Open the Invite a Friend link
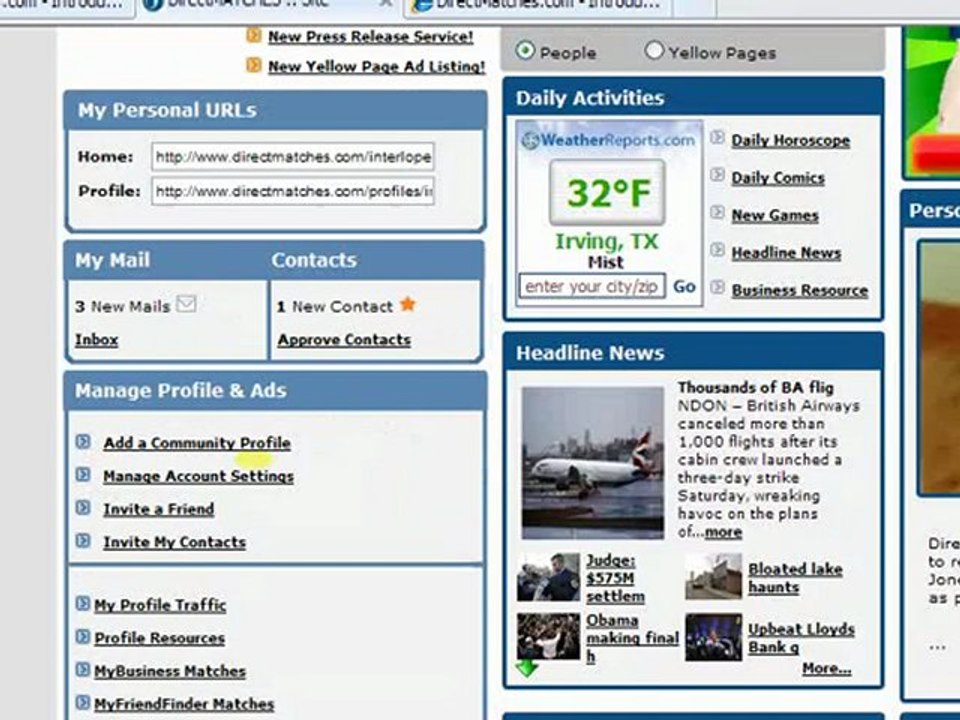The image size is (960, 720). click(159, 509)
